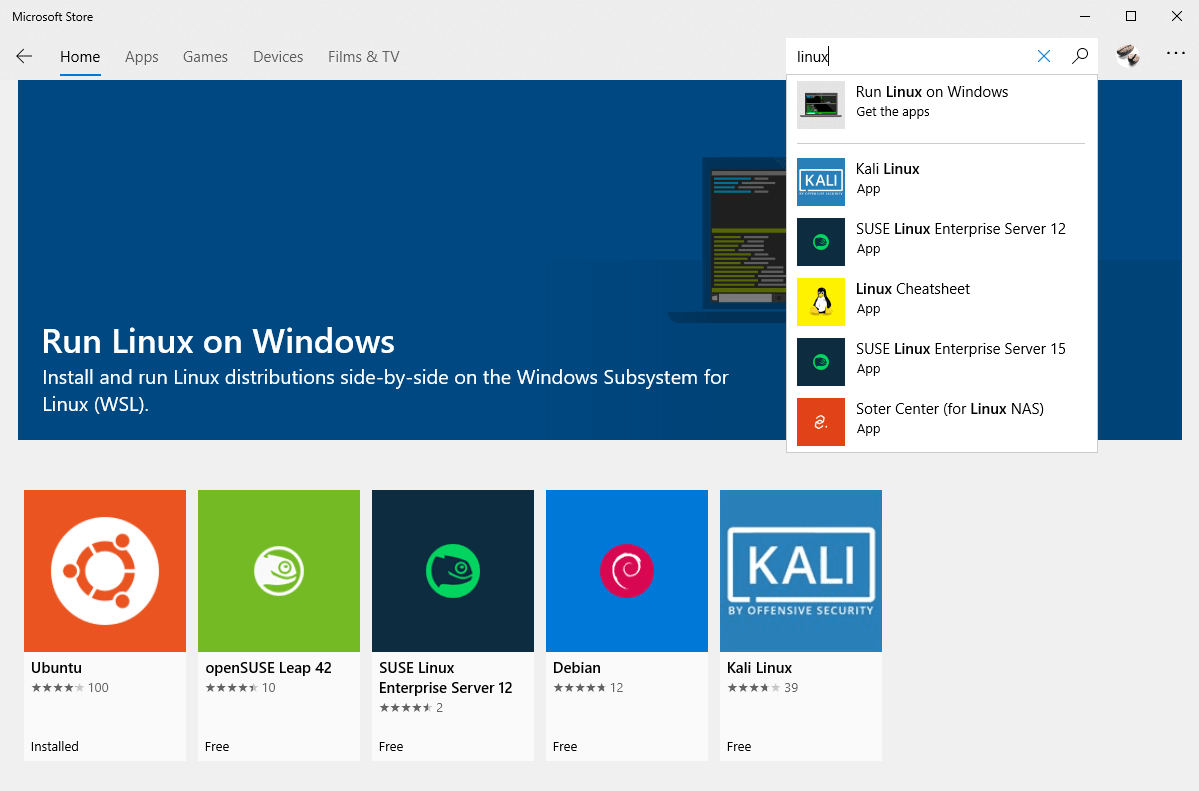Click the banner description about WSL
This screenshot has height=791, width=1199.
point(385,391)
